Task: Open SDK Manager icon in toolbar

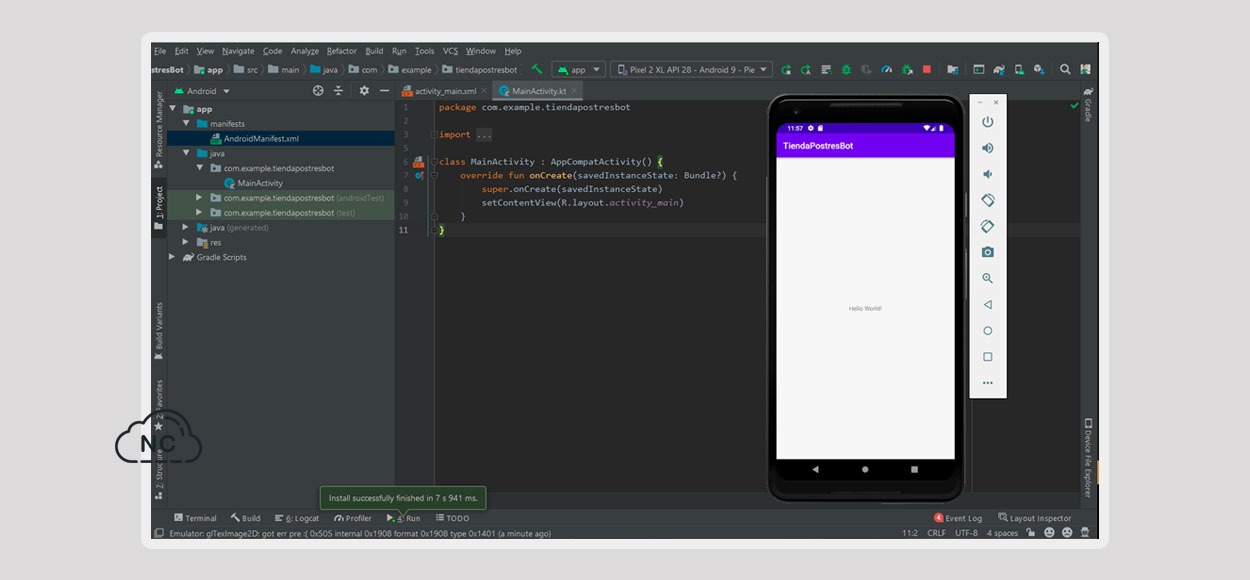Action: pos(1039,70)
